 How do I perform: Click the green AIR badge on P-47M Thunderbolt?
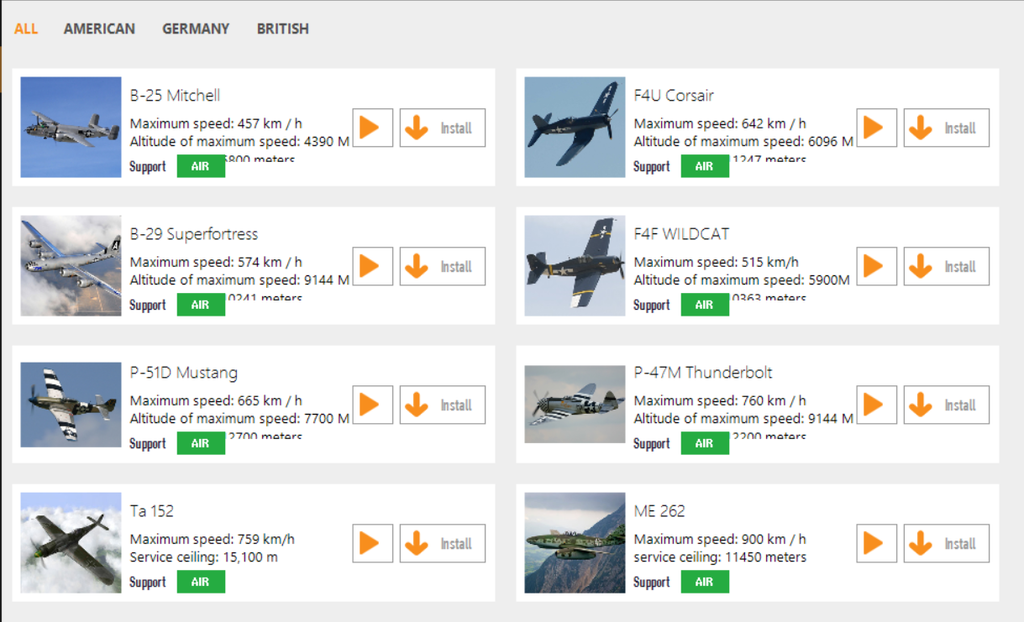point(705,443)
